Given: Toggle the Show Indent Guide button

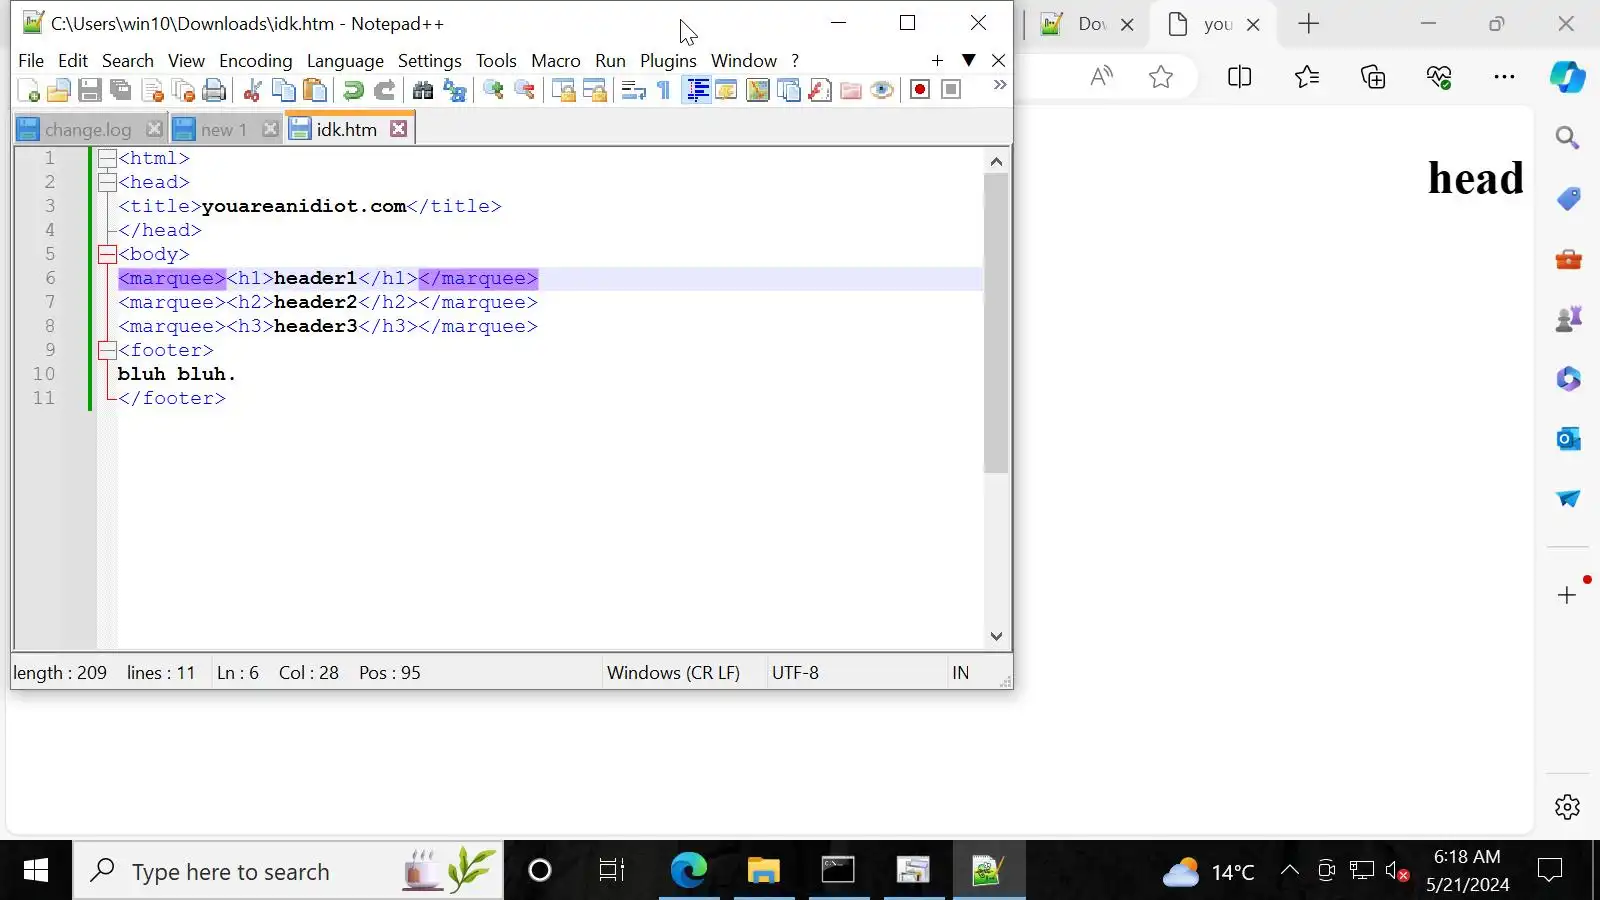Looking at the screenshot, I should (x=697, y=90).
